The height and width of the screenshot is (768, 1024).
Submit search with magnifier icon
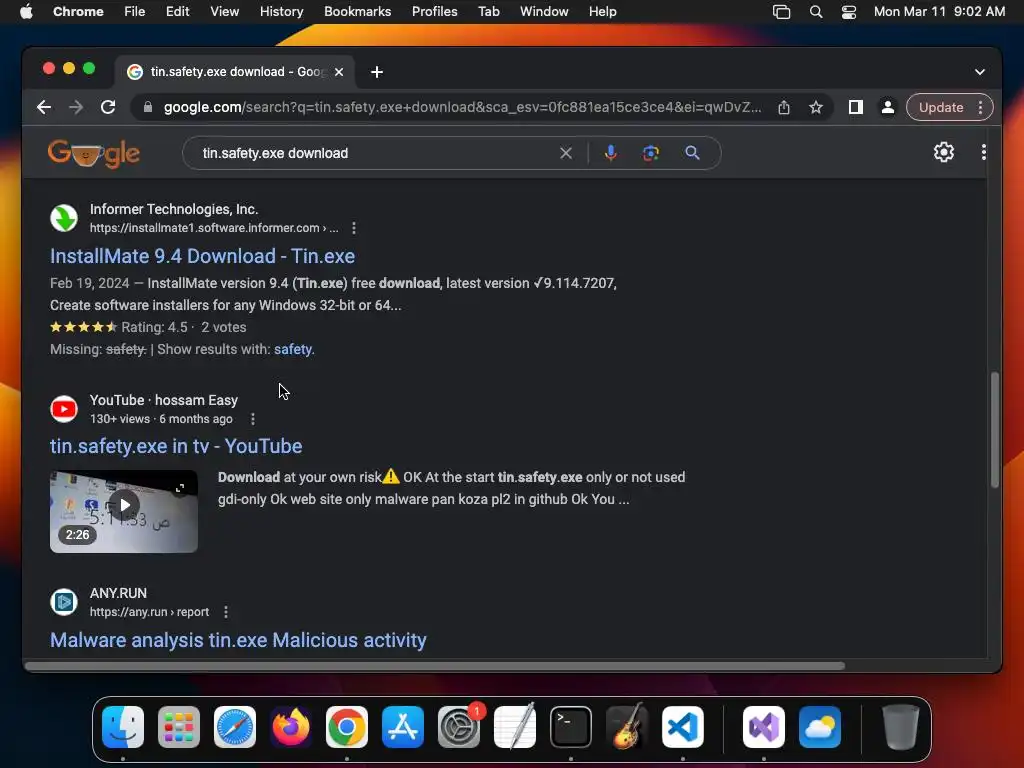tap(692, 153)
